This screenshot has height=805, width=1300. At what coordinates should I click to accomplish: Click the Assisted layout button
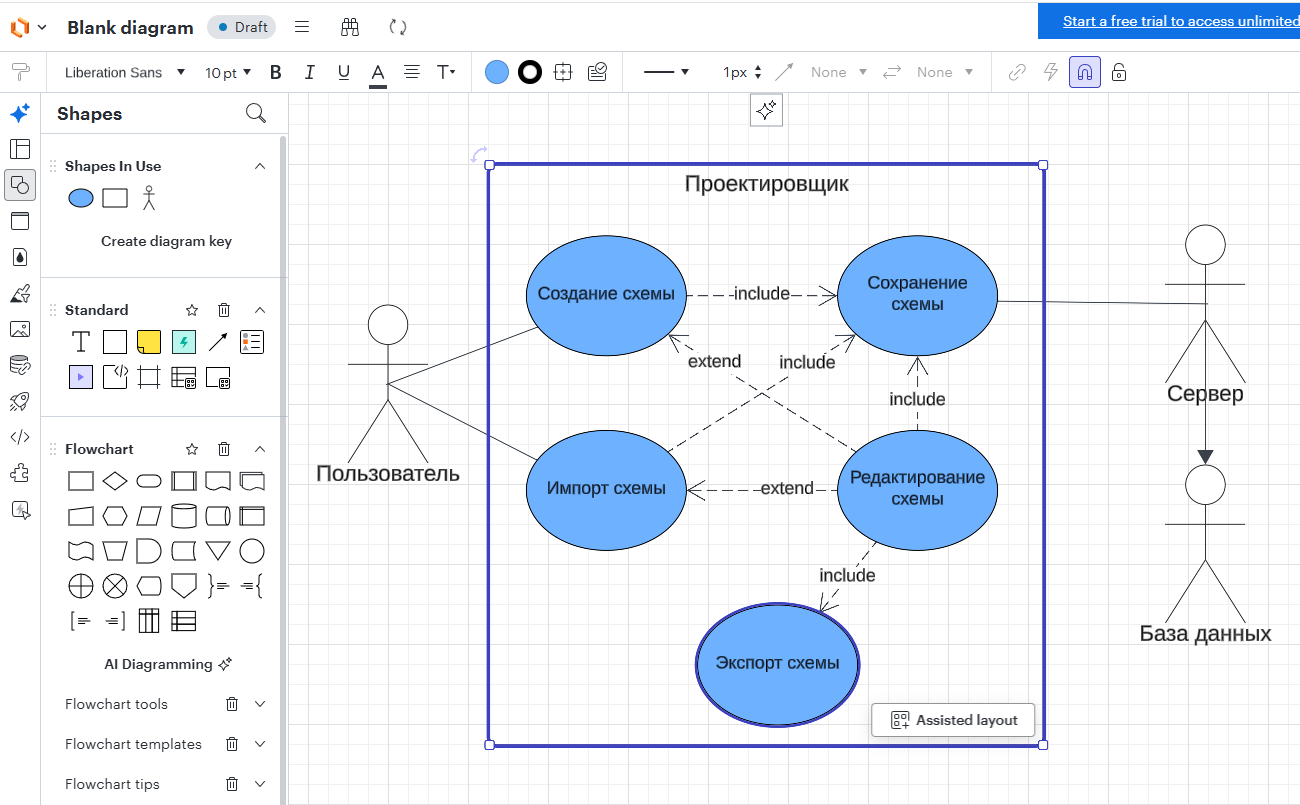click(x=953, y=720)
